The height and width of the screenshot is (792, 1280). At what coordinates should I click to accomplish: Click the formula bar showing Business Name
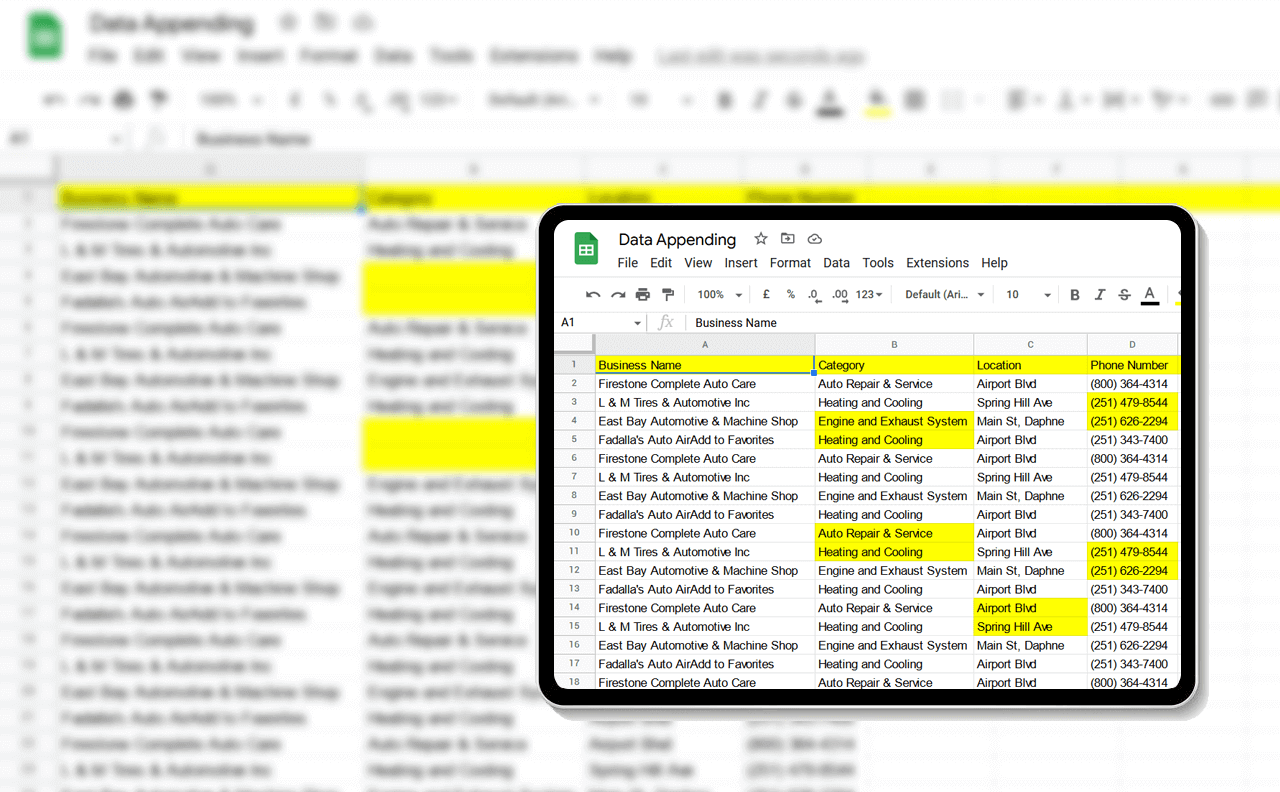coord(900,323)
